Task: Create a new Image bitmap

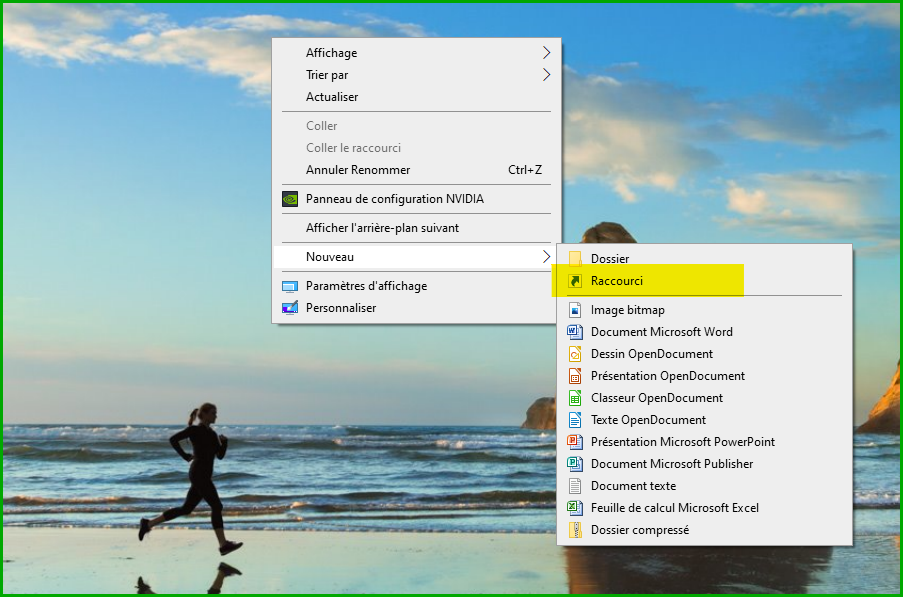Action: [x=627, y=310]
